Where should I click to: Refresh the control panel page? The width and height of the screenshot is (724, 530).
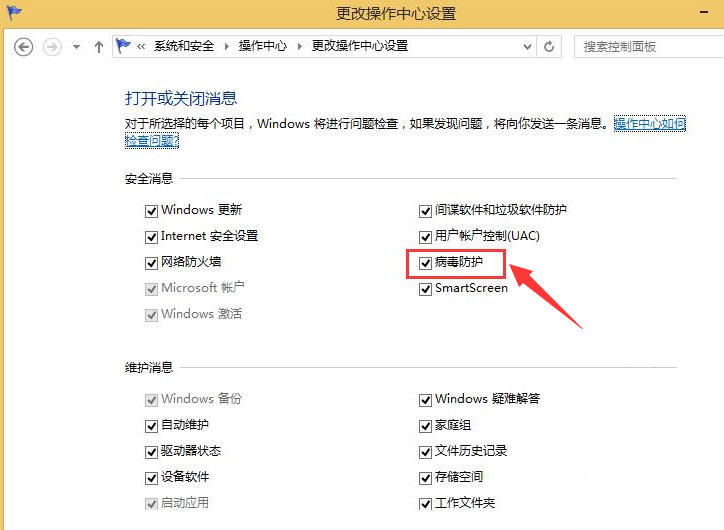(x=549, y=47)
